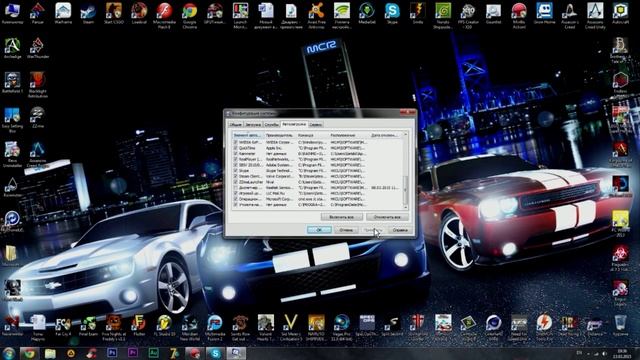Open the Vegas Pro desktop shortcut
The width and height of the screenshot is (640, 360).
pos(342,327)
